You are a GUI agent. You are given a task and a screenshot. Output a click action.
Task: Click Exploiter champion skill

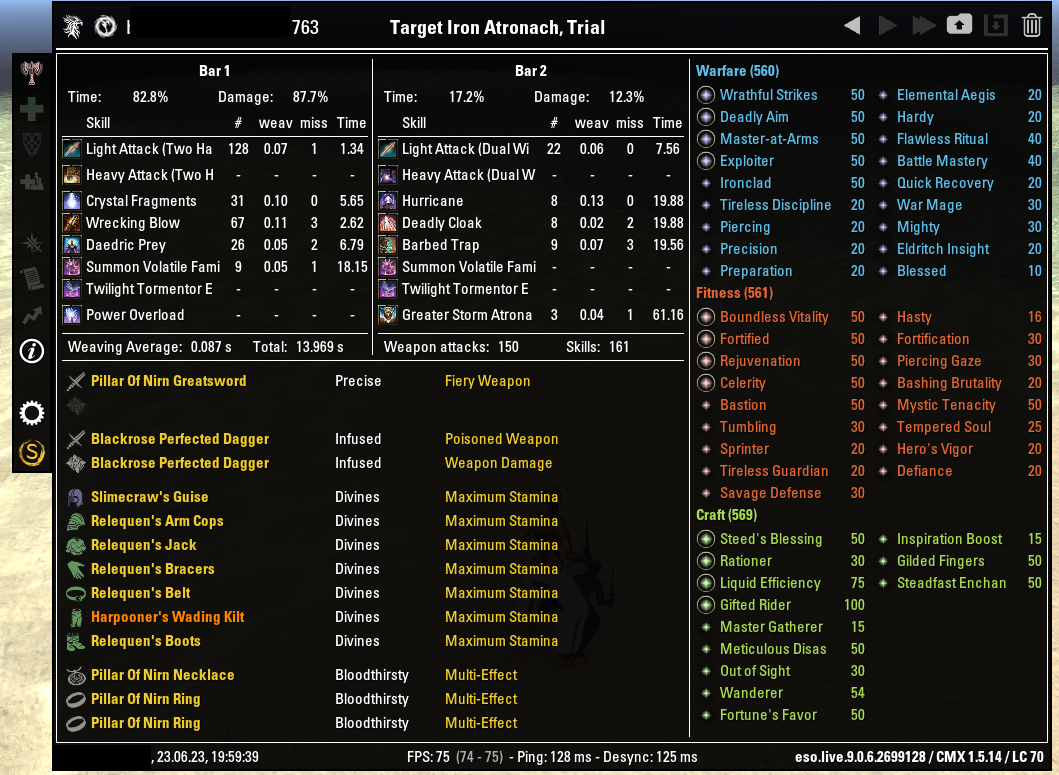pyautogui.click(x=747, y=161)
